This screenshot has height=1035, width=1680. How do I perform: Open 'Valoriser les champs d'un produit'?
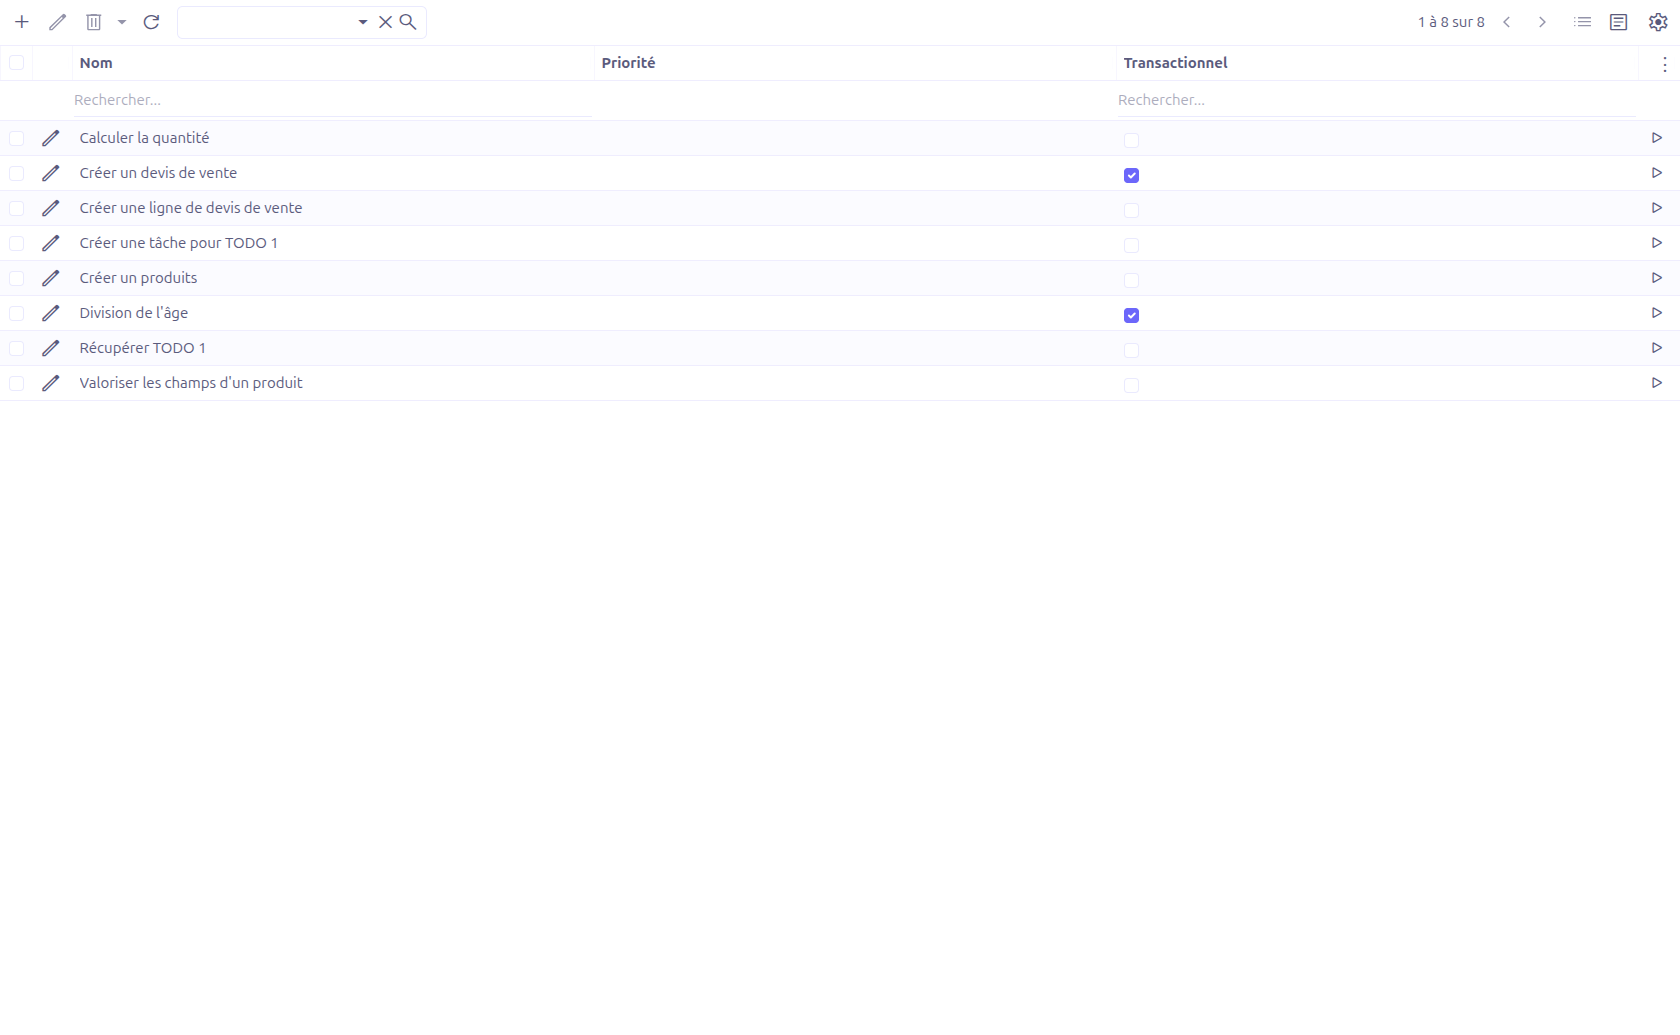191,382
